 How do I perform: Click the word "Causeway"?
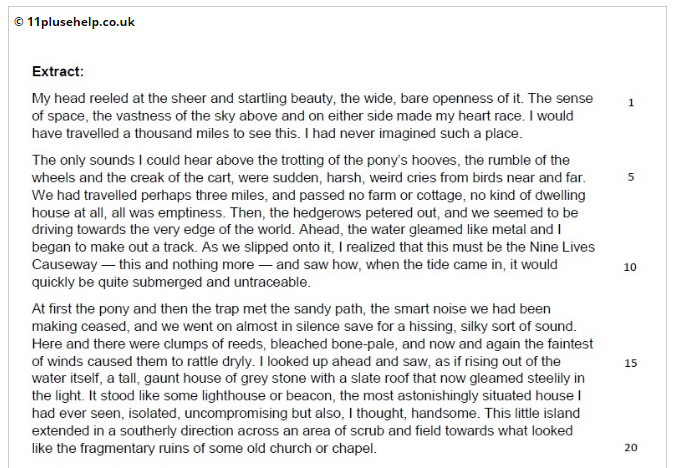click(64, 264)
